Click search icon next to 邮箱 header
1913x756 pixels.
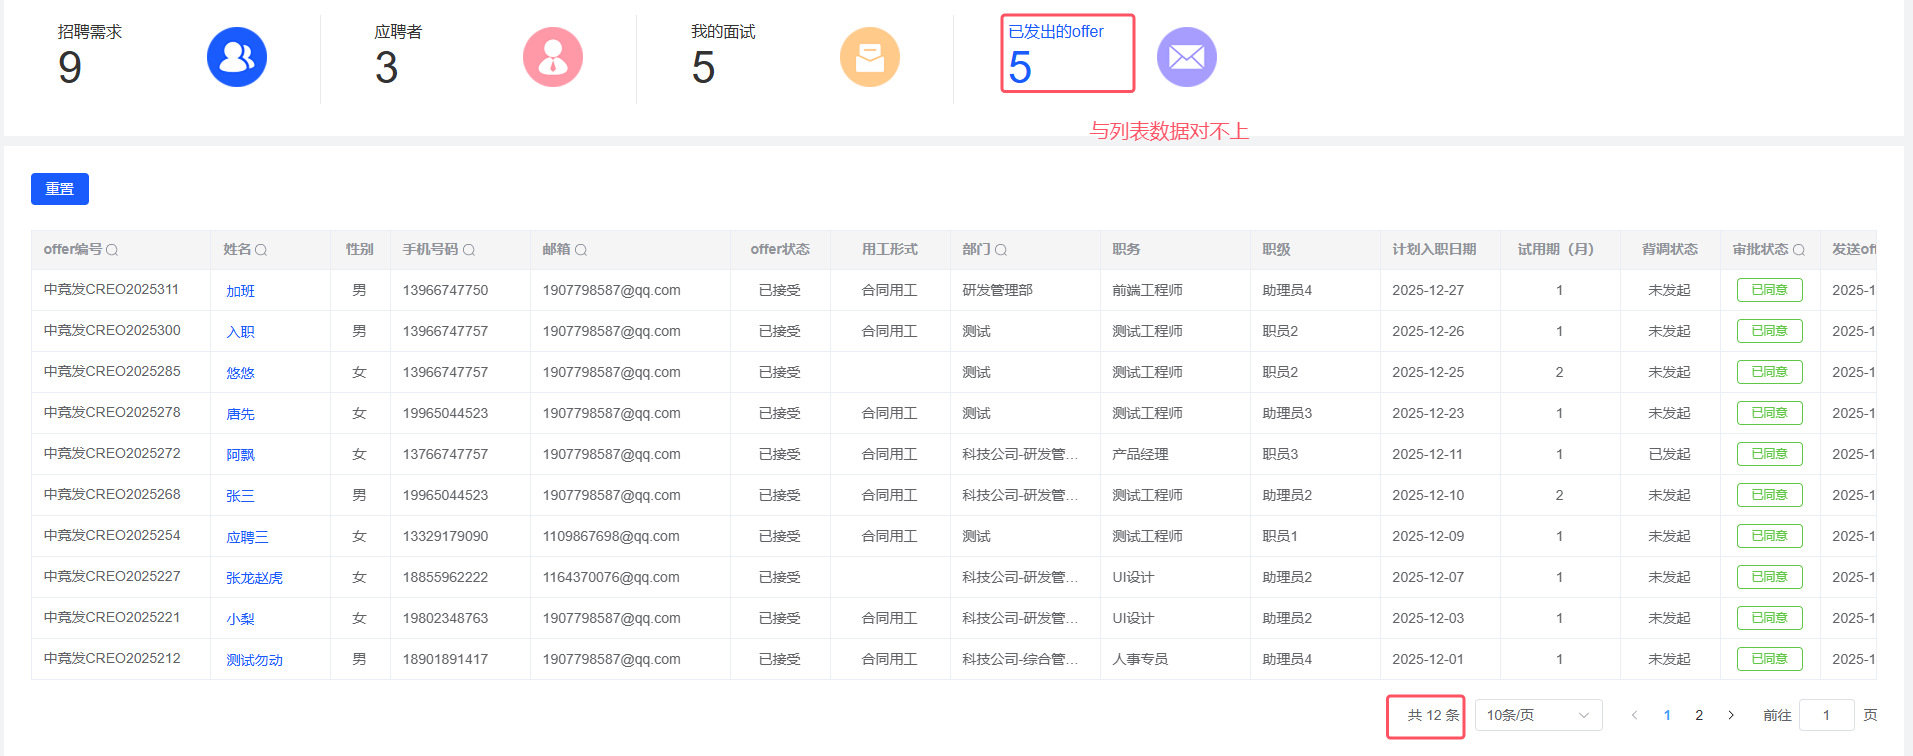tap(581, 250)
